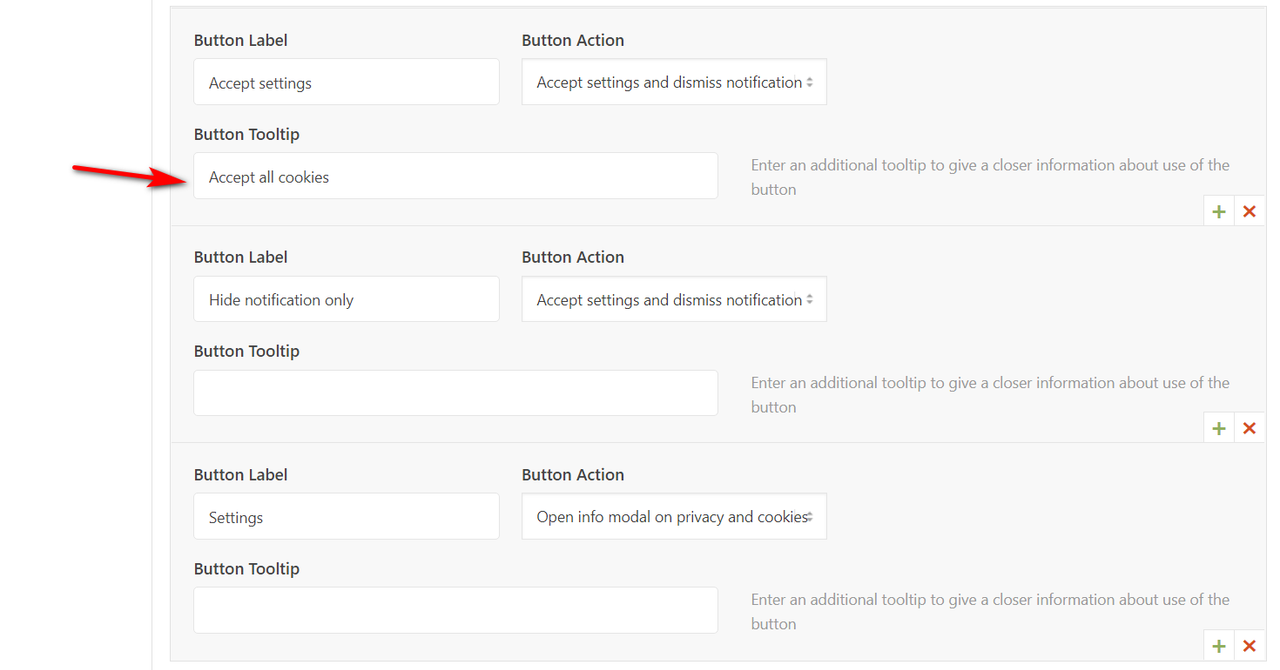Click the Button Tooltip label above Accept all cookies
Image resolution: width=1280 pixels, height=670 pixels.
click(247, 134)
